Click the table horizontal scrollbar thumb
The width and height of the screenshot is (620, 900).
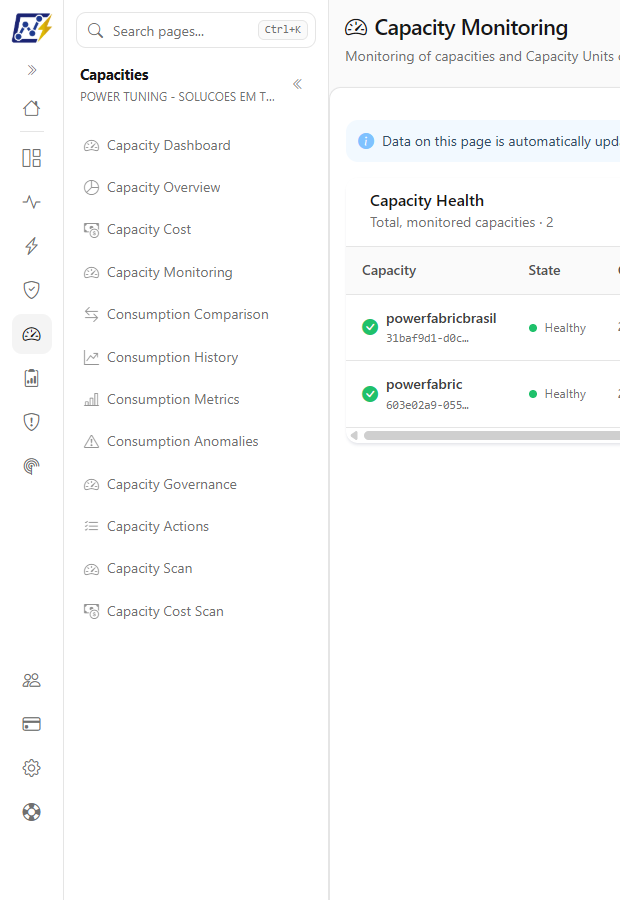492,436
